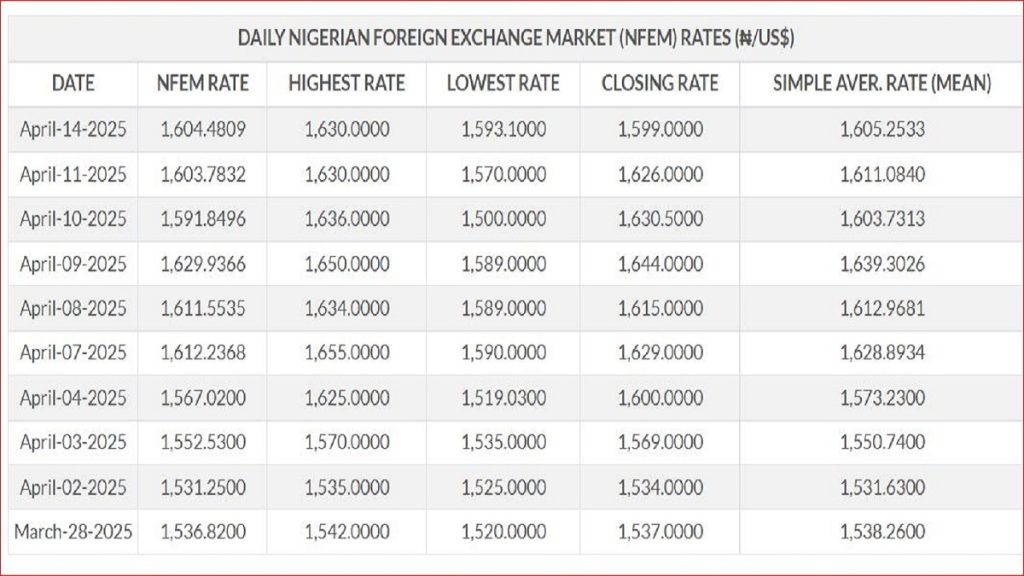Viewport: 1024px width, 576px height.
Task: Click highest rate value 1,655.0000
Action: pos(347,353)
